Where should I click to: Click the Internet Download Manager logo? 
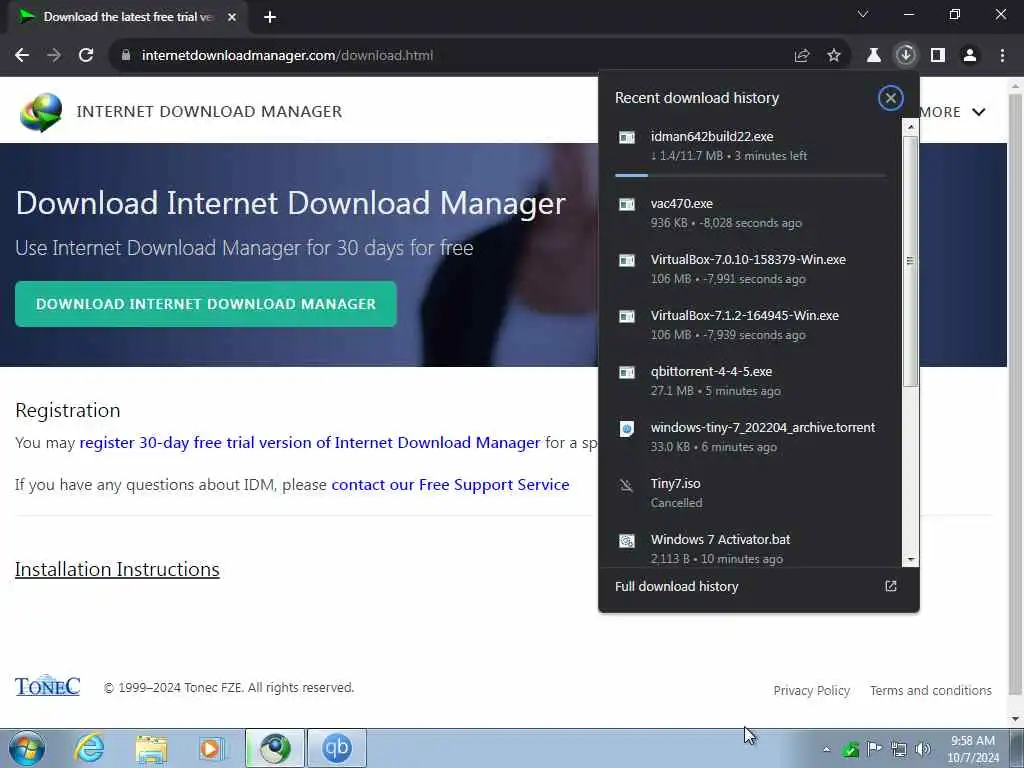pos(41,112)
